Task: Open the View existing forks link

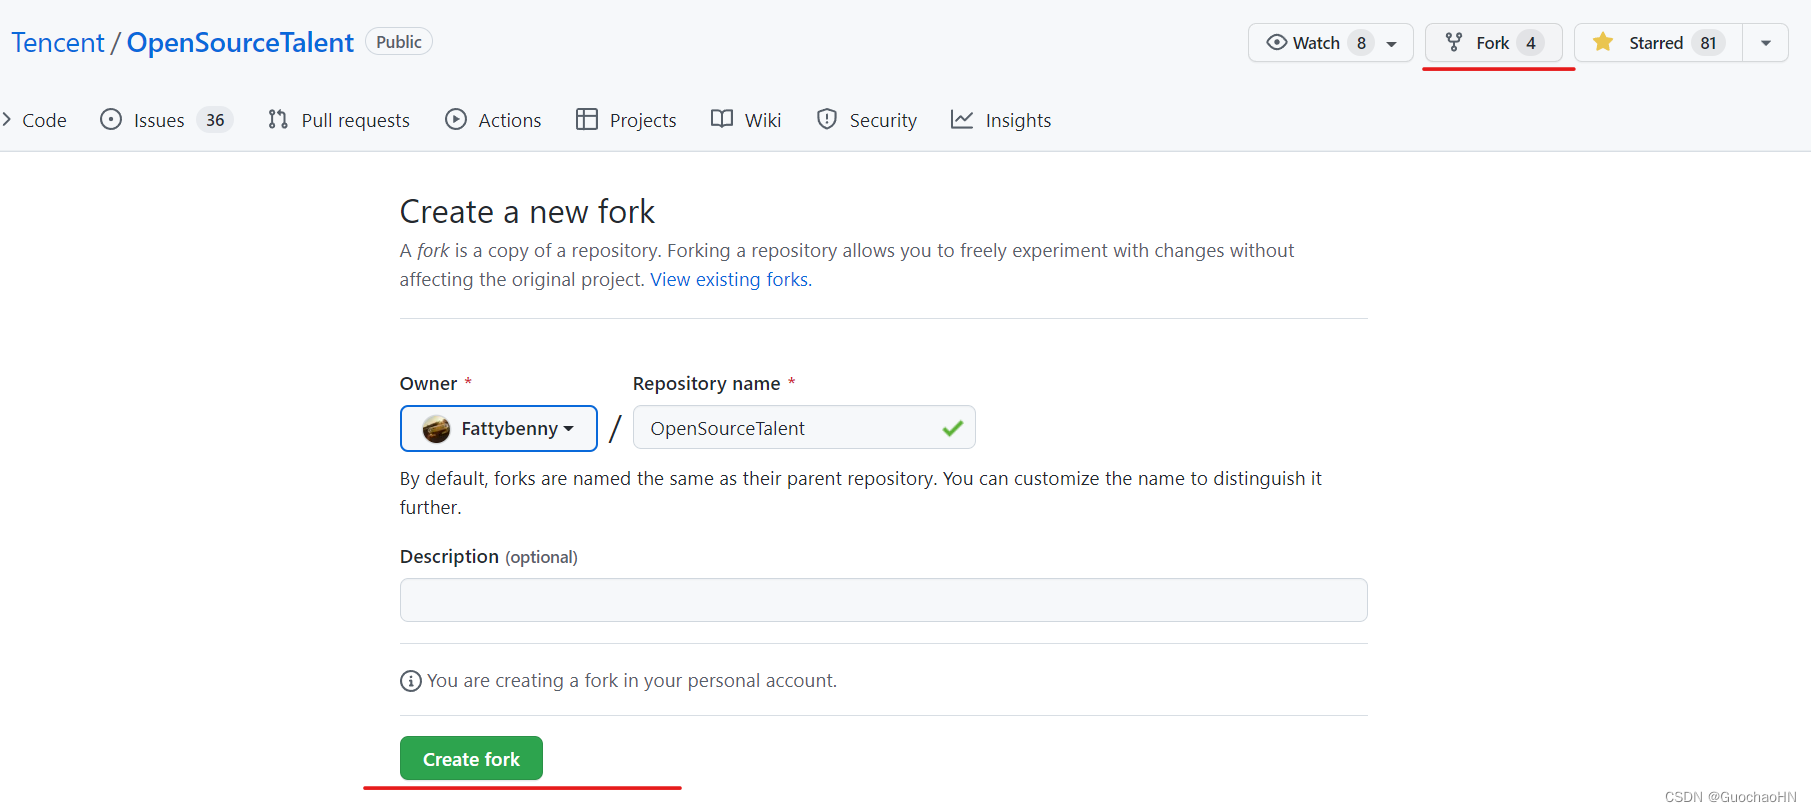Action: [x=730, y=280]
